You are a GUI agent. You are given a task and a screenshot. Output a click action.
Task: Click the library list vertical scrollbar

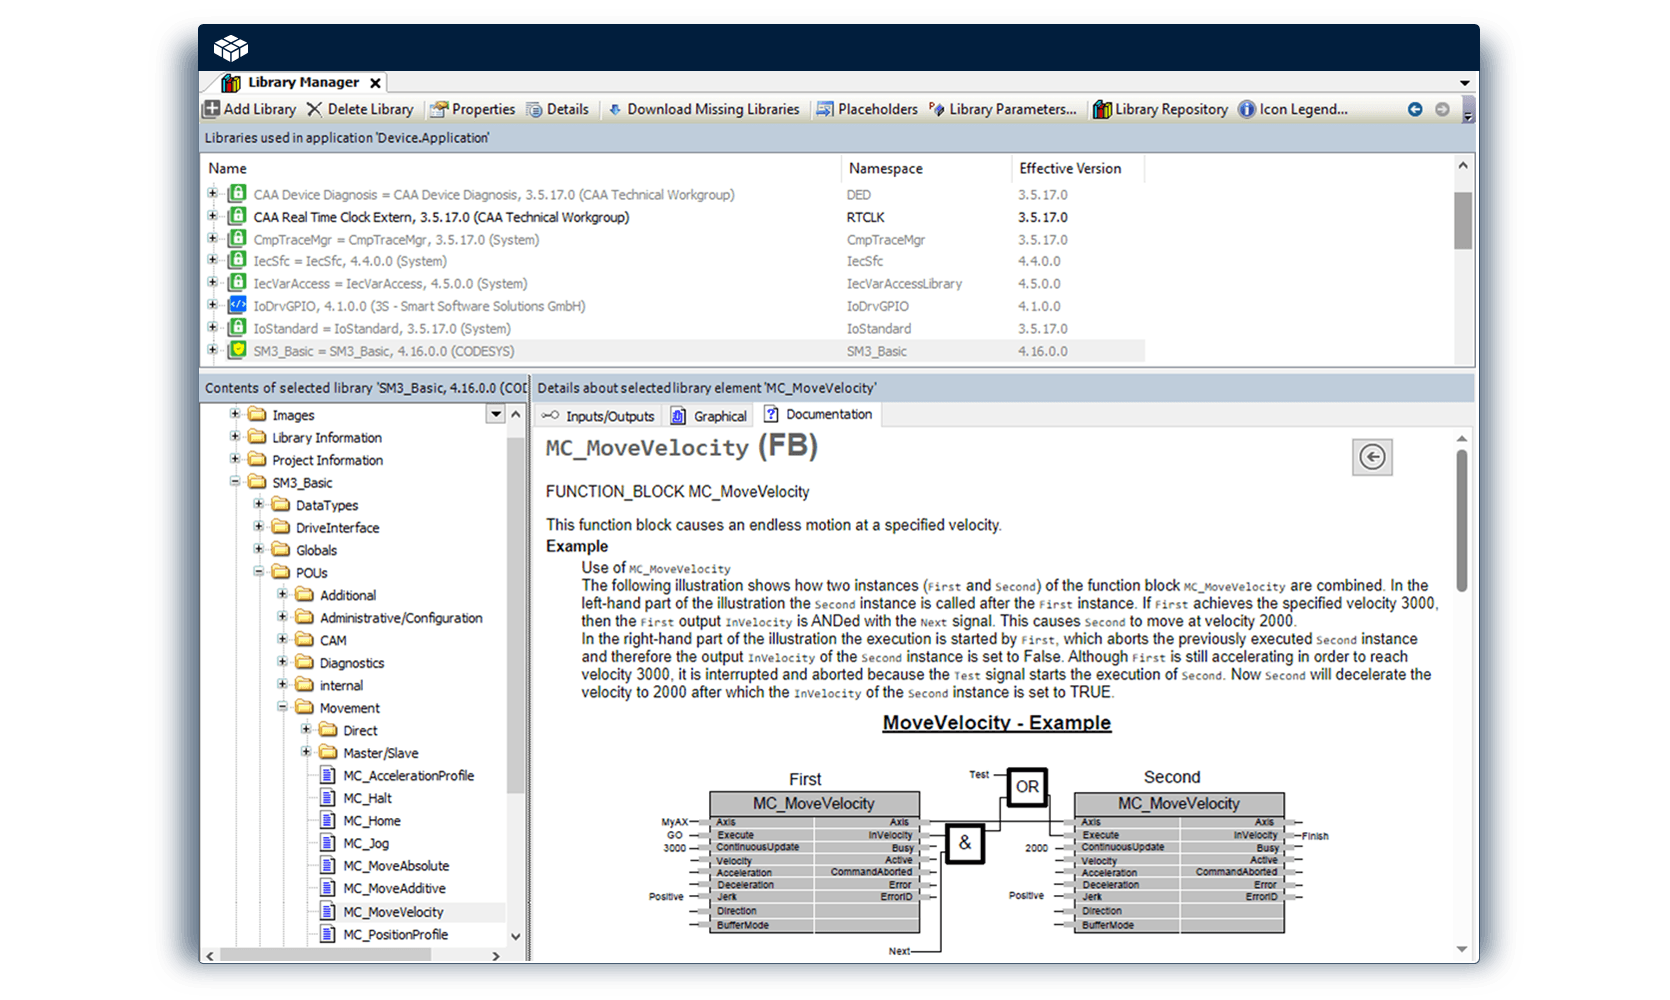(x=1463, y=220)
